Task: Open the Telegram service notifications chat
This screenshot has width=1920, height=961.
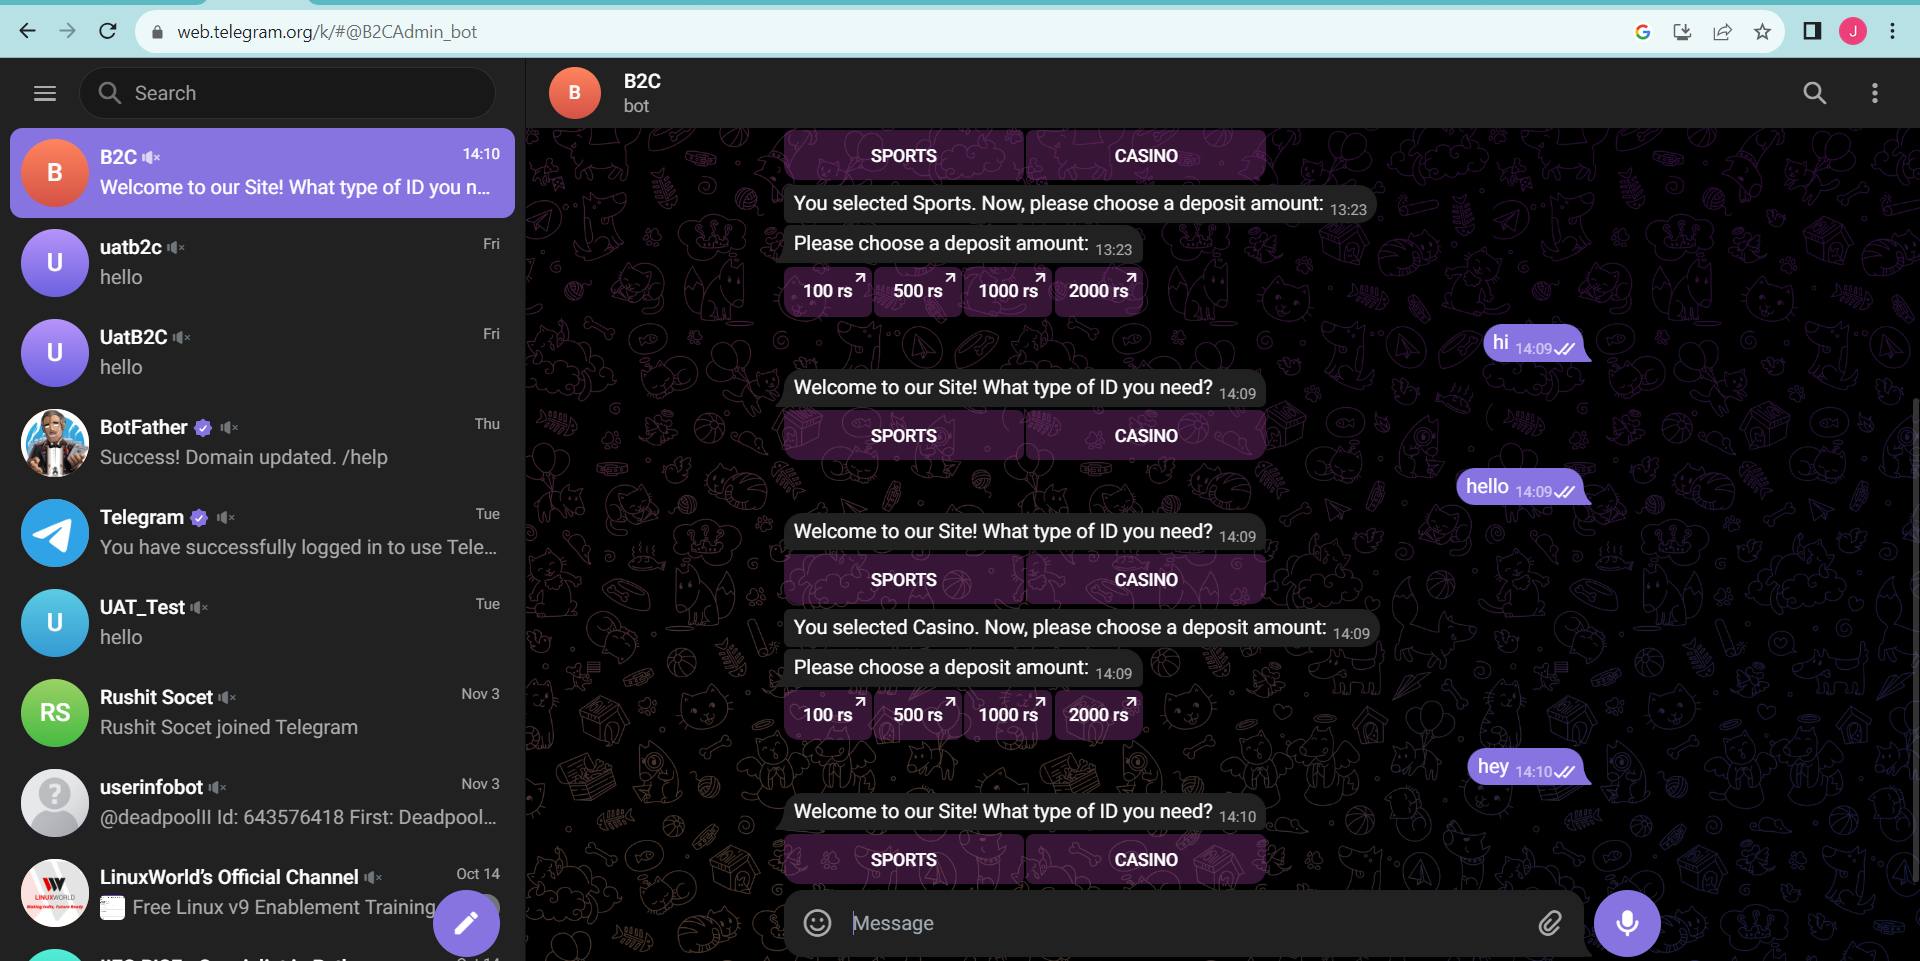Action: point(262,533)
